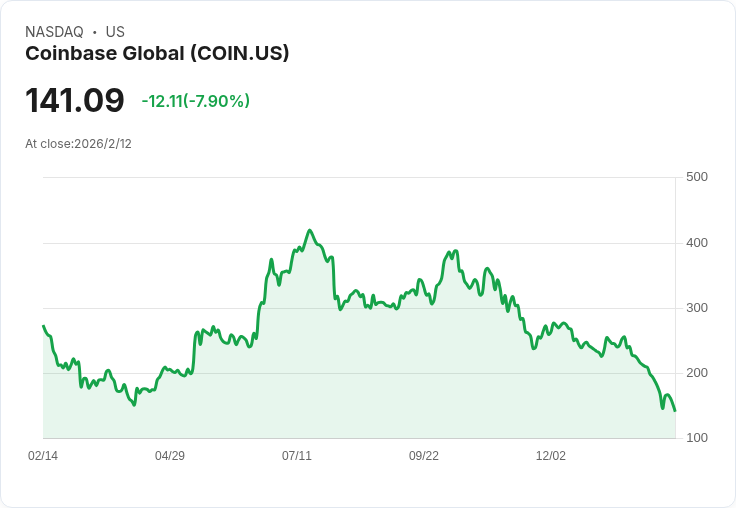This screenshot has height=508, width=736.
Task: Click the current price 141.09
Action: click(x=75, y=101)
